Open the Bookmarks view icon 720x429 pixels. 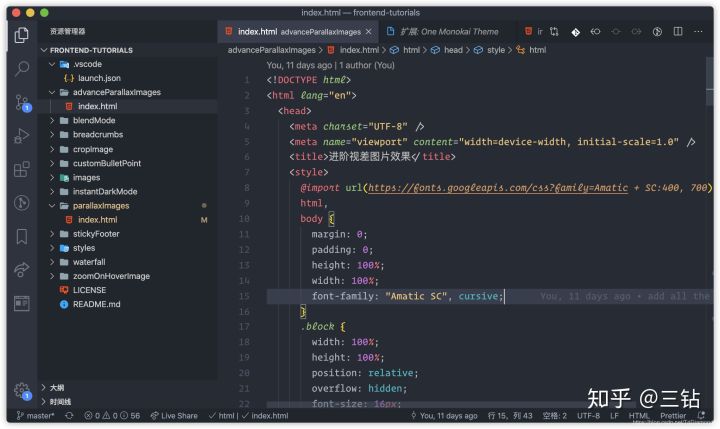pos(22,237)
